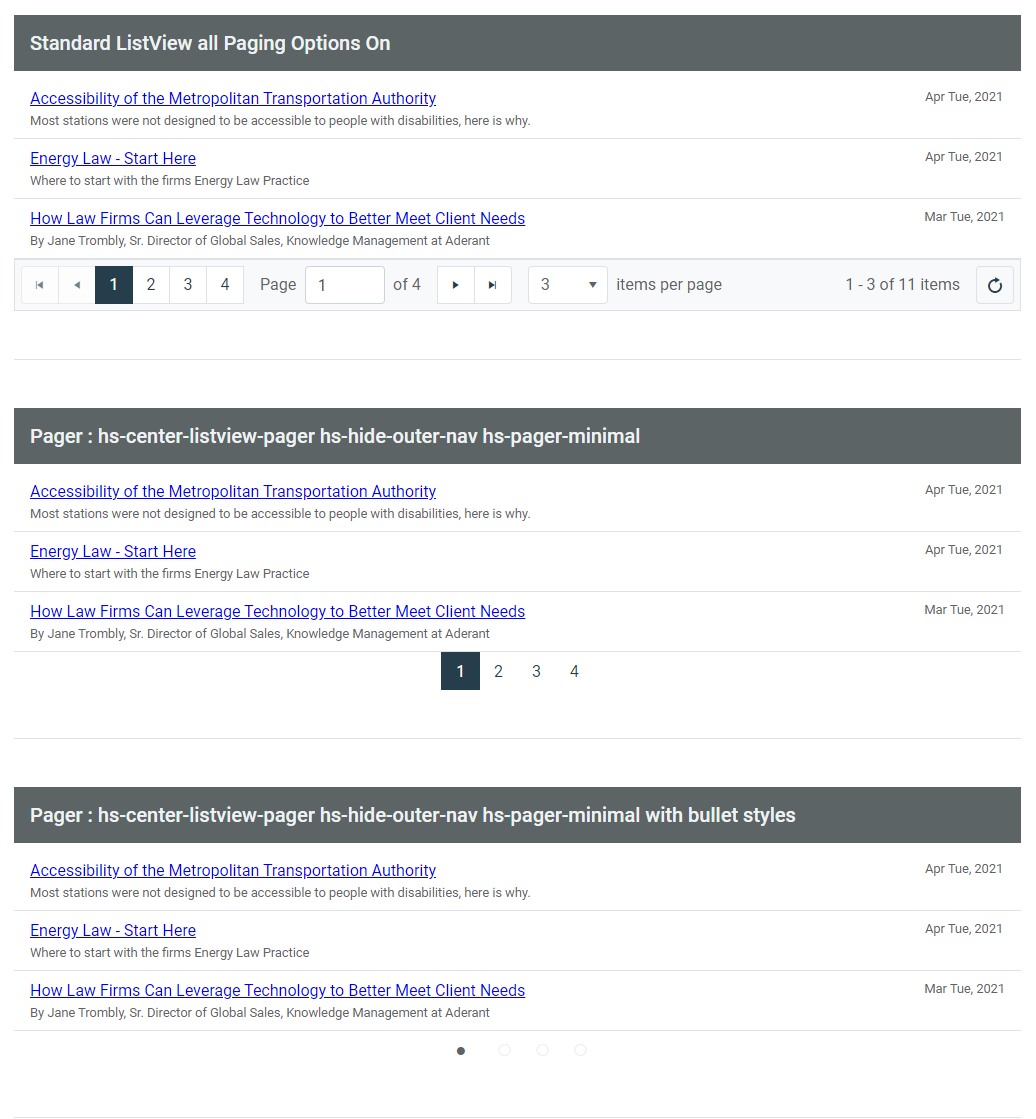
Task: Click the previous page arrow
Action: (77, 284)
